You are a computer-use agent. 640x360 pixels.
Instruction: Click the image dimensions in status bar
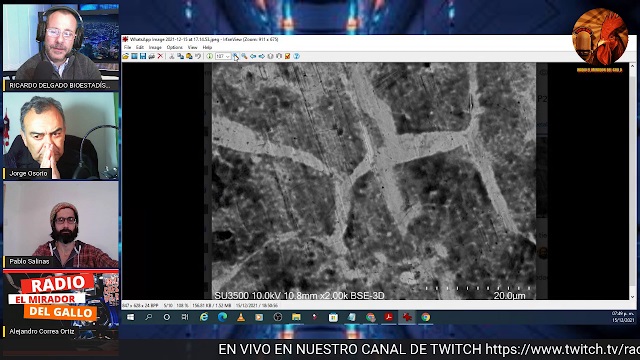tap(141, 305)
